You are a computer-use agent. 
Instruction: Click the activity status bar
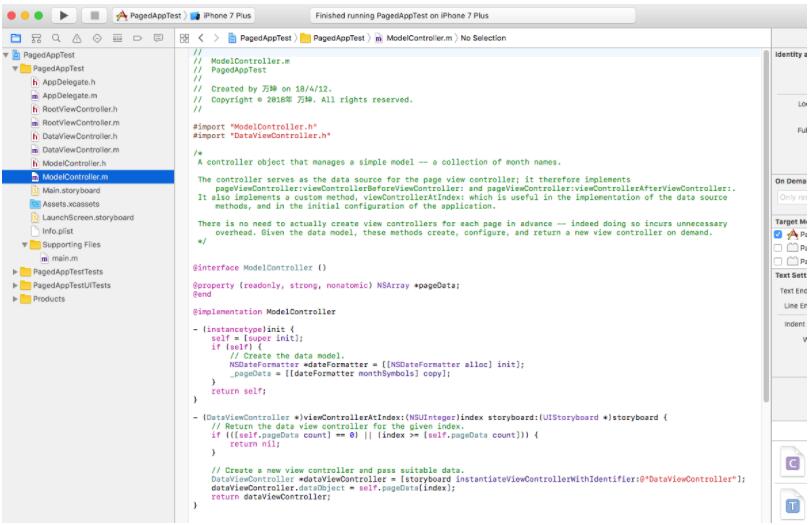472,16
